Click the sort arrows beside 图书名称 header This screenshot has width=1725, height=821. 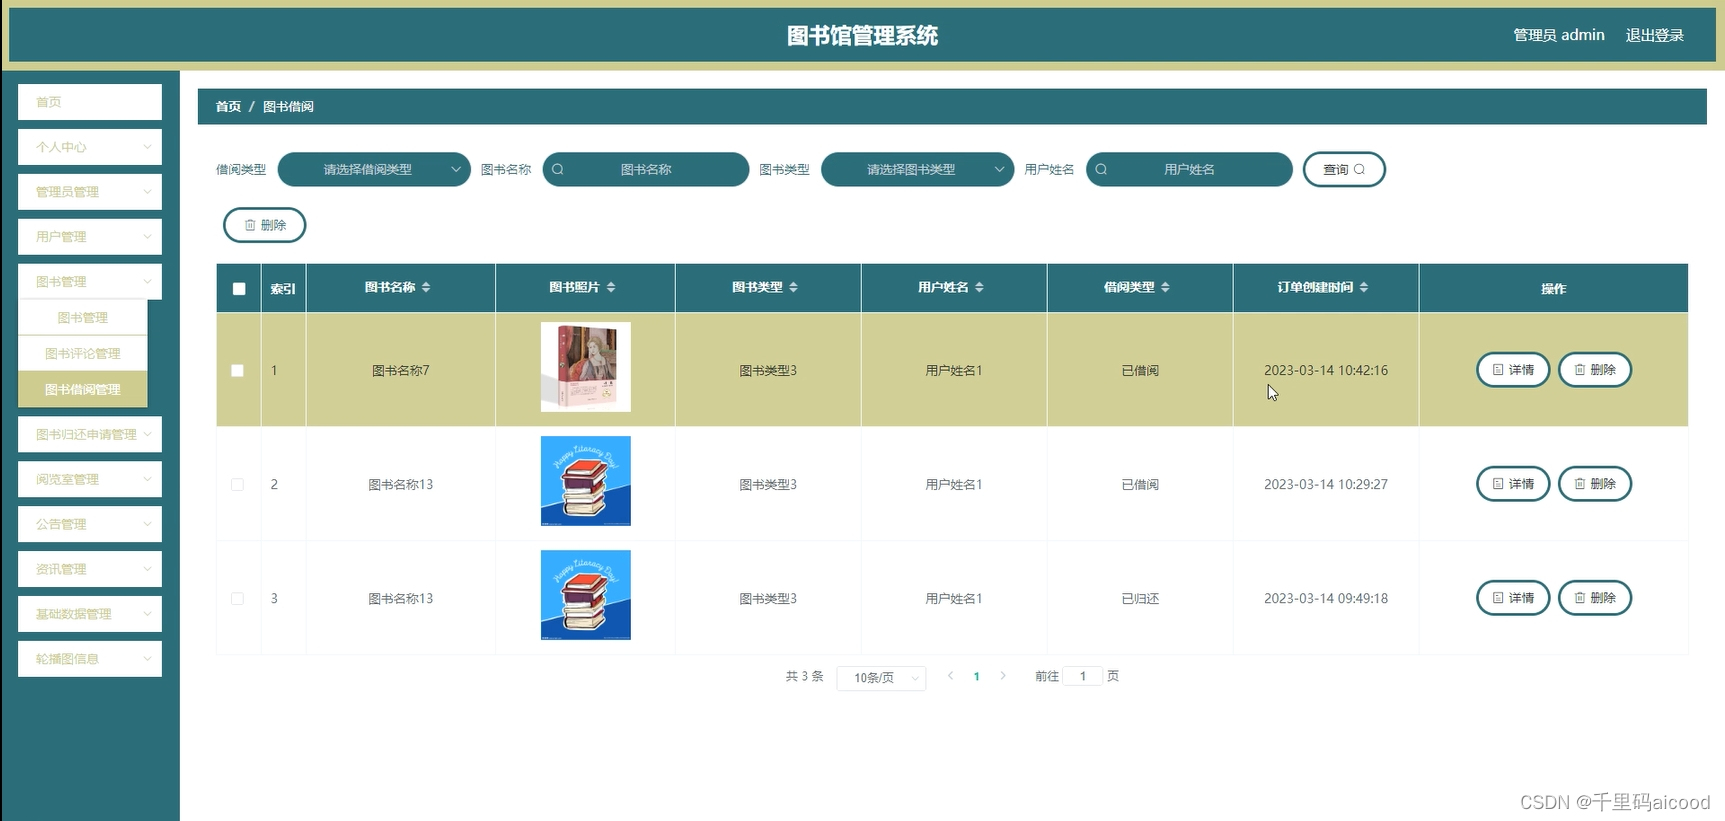point(426,288)
